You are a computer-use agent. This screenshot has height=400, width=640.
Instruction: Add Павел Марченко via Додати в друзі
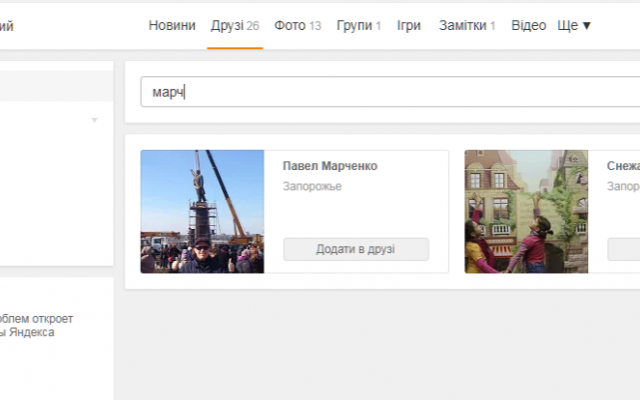(x=356, y=249)
